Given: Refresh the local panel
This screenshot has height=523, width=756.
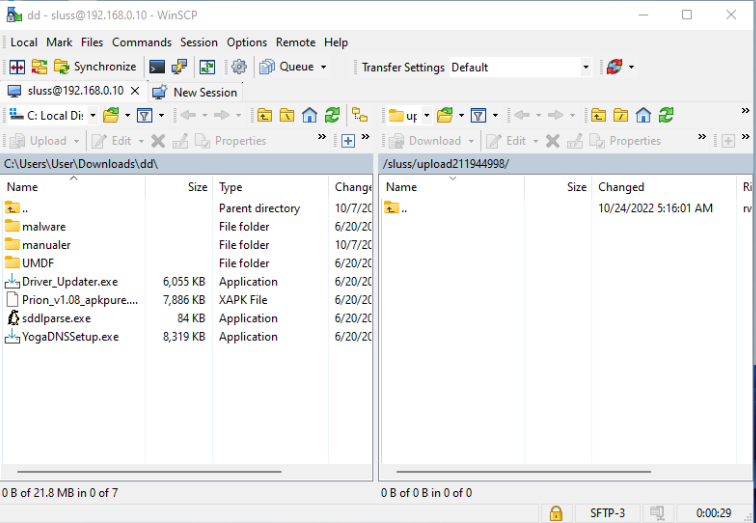Looking at the screenshot, I should 332,116.
